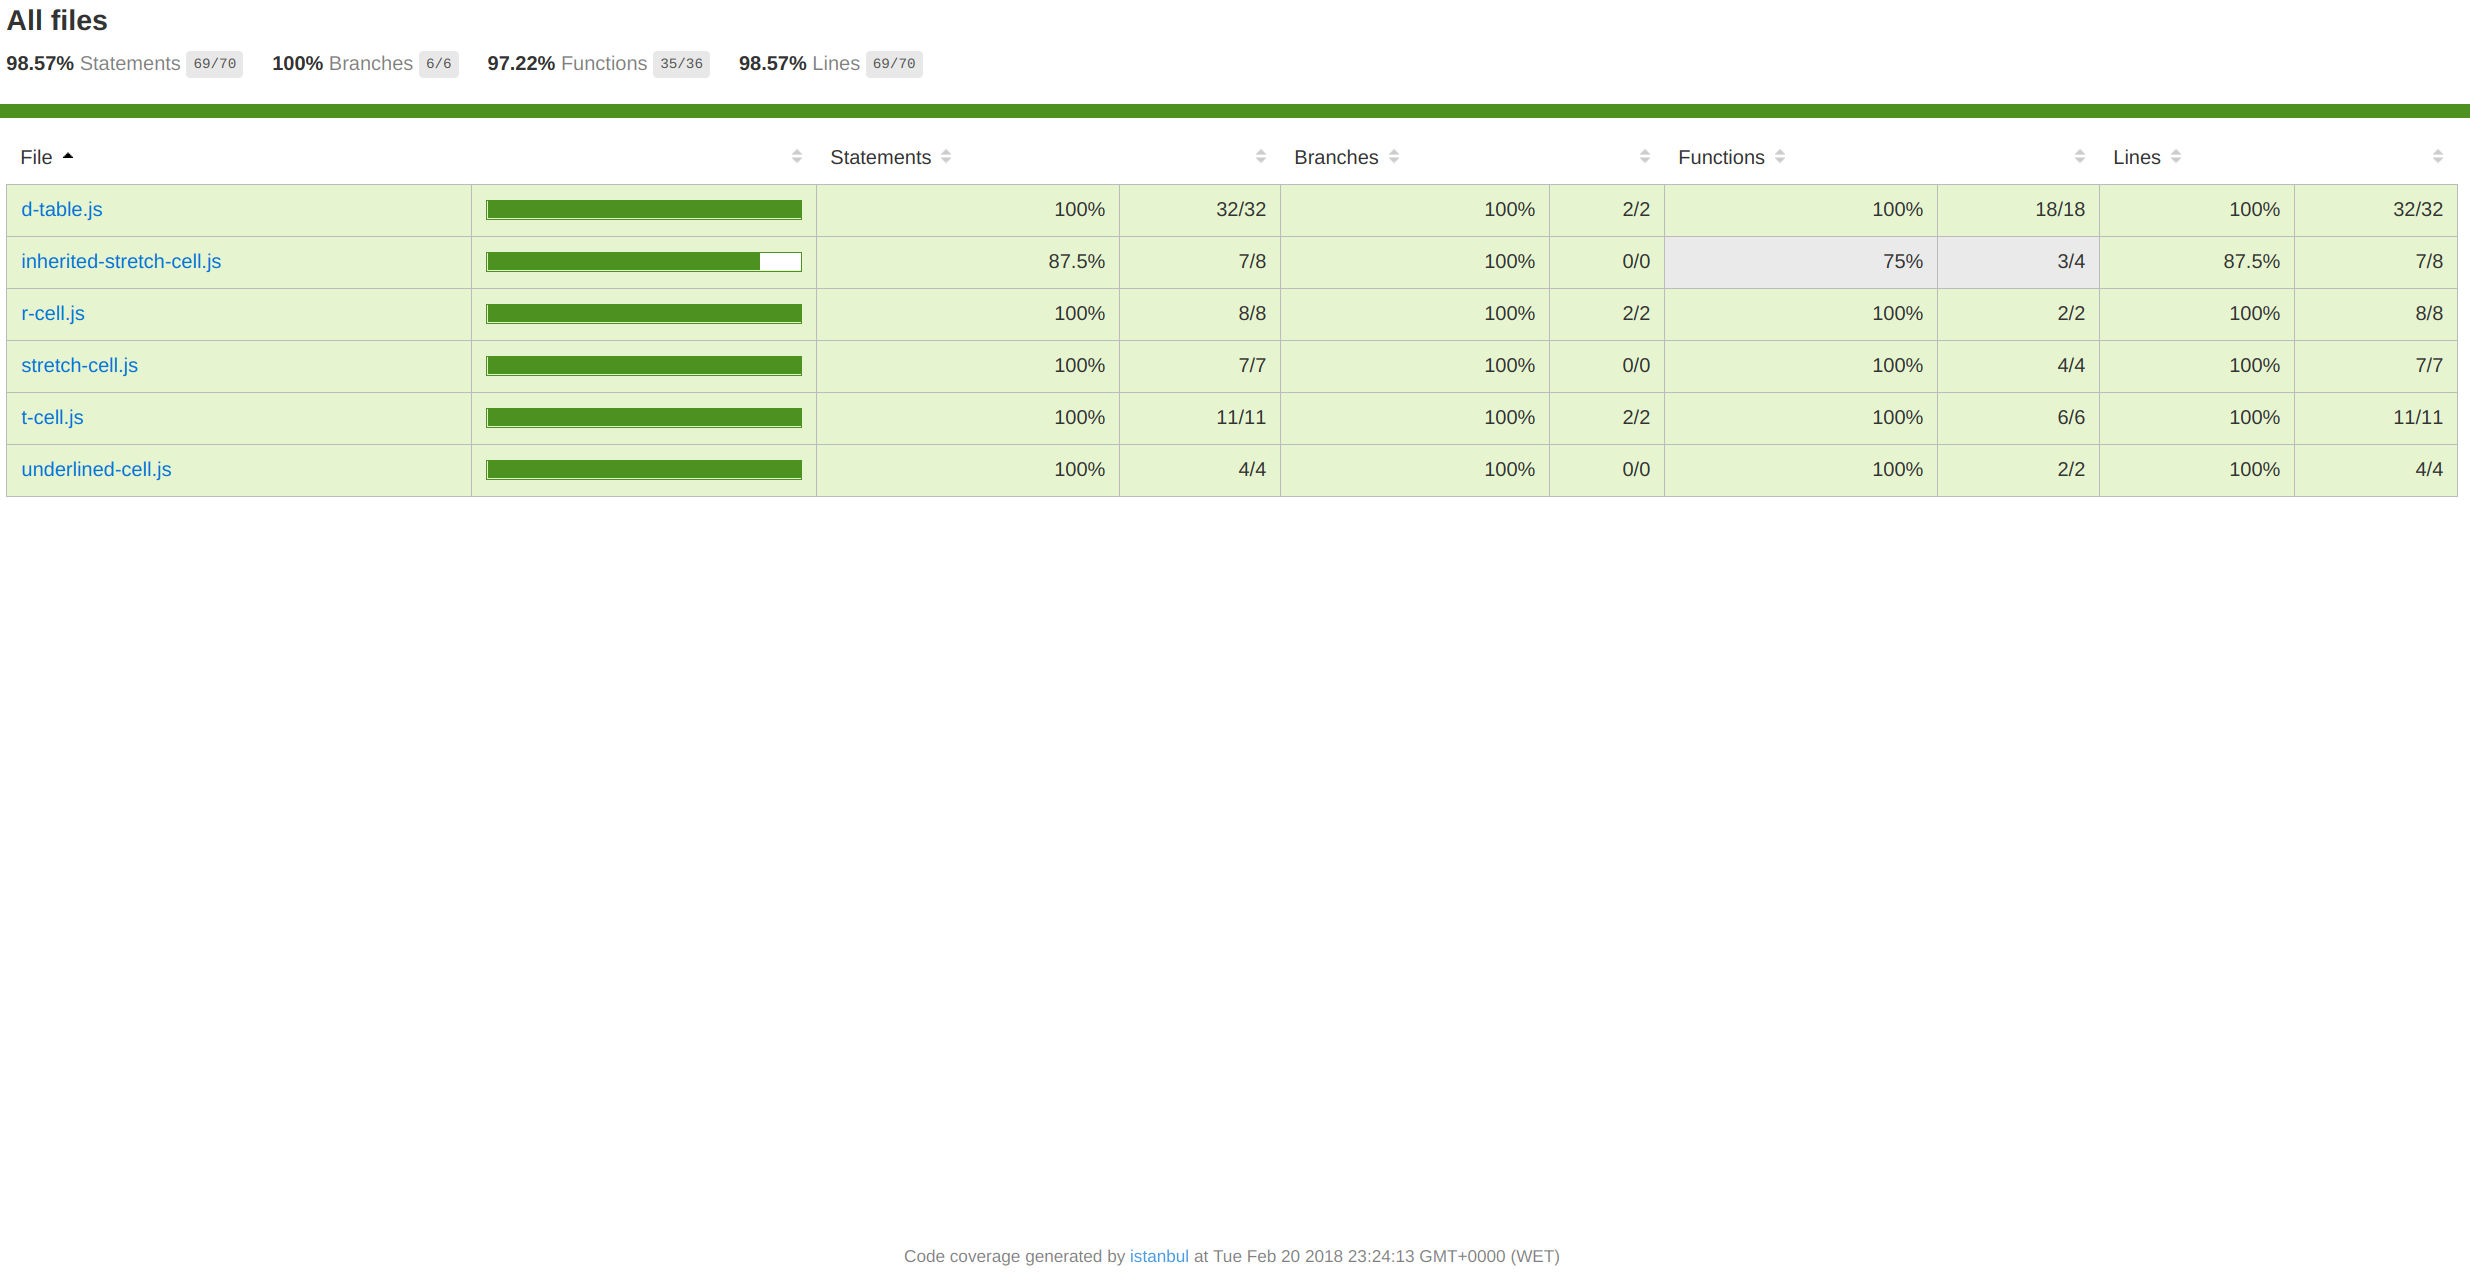The height and width of the screenshot is (1274, 2470).
Task: Open t-cell.js file link
Action: [x=52, y=418]
